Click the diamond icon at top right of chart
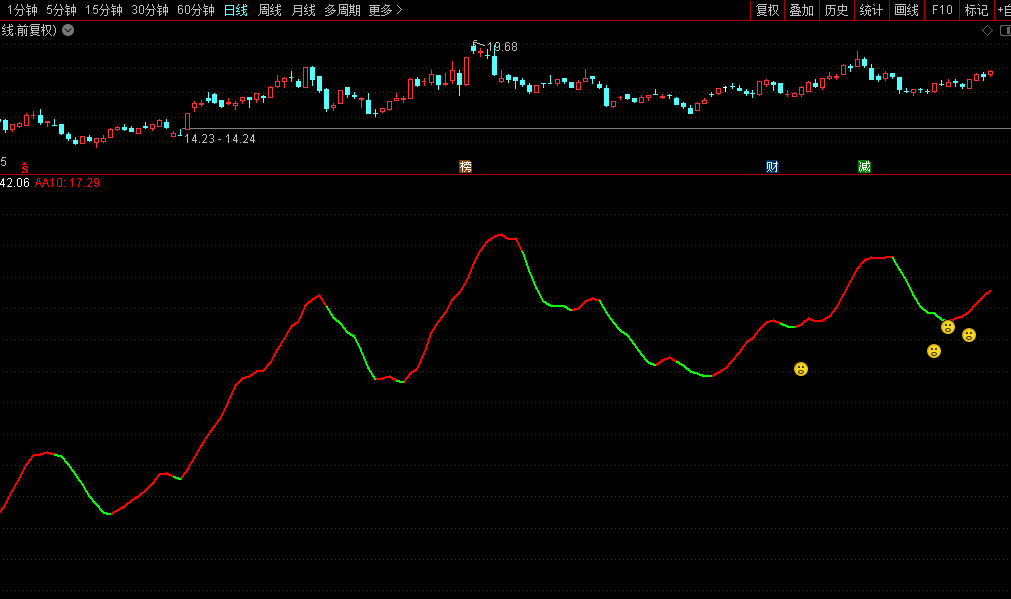Image resolution: width=1011 pixels, height=599 pixels. pyautogui.click(x=987, y=30)
